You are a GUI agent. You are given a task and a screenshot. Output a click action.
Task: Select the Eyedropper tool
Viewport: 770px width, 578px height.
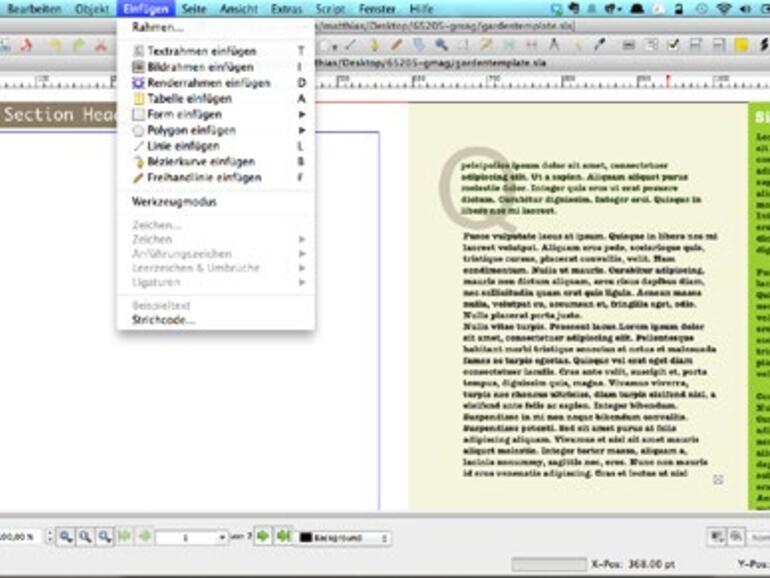tap(599, 45)
